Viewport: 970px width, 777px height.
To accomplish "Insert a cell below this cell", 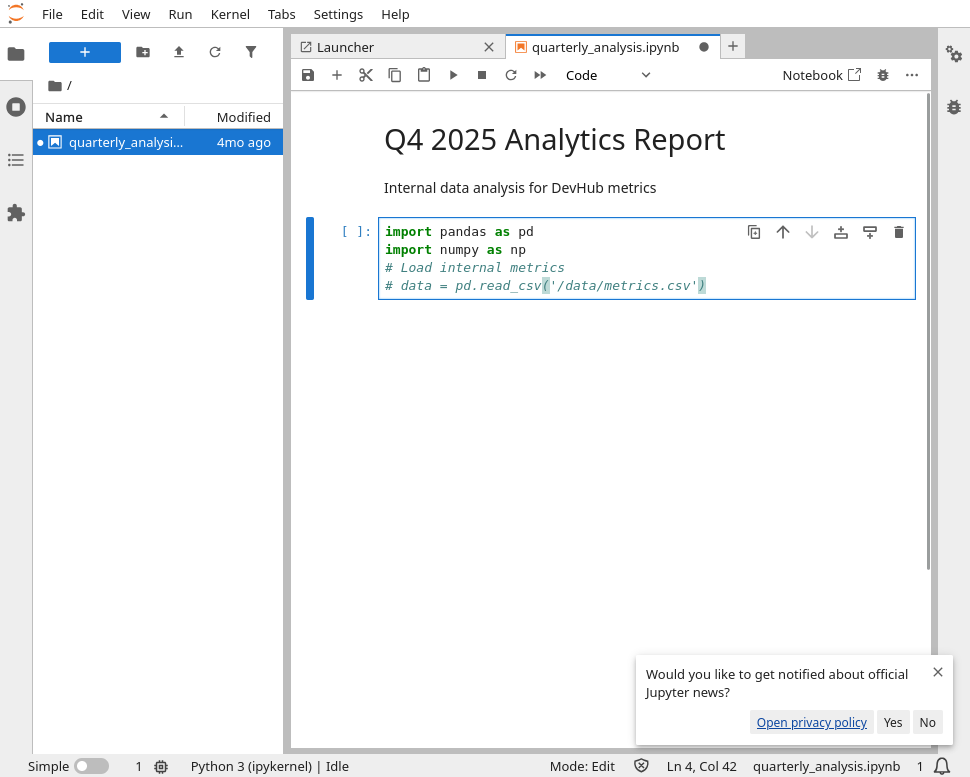I will click(x=870, y=232).
